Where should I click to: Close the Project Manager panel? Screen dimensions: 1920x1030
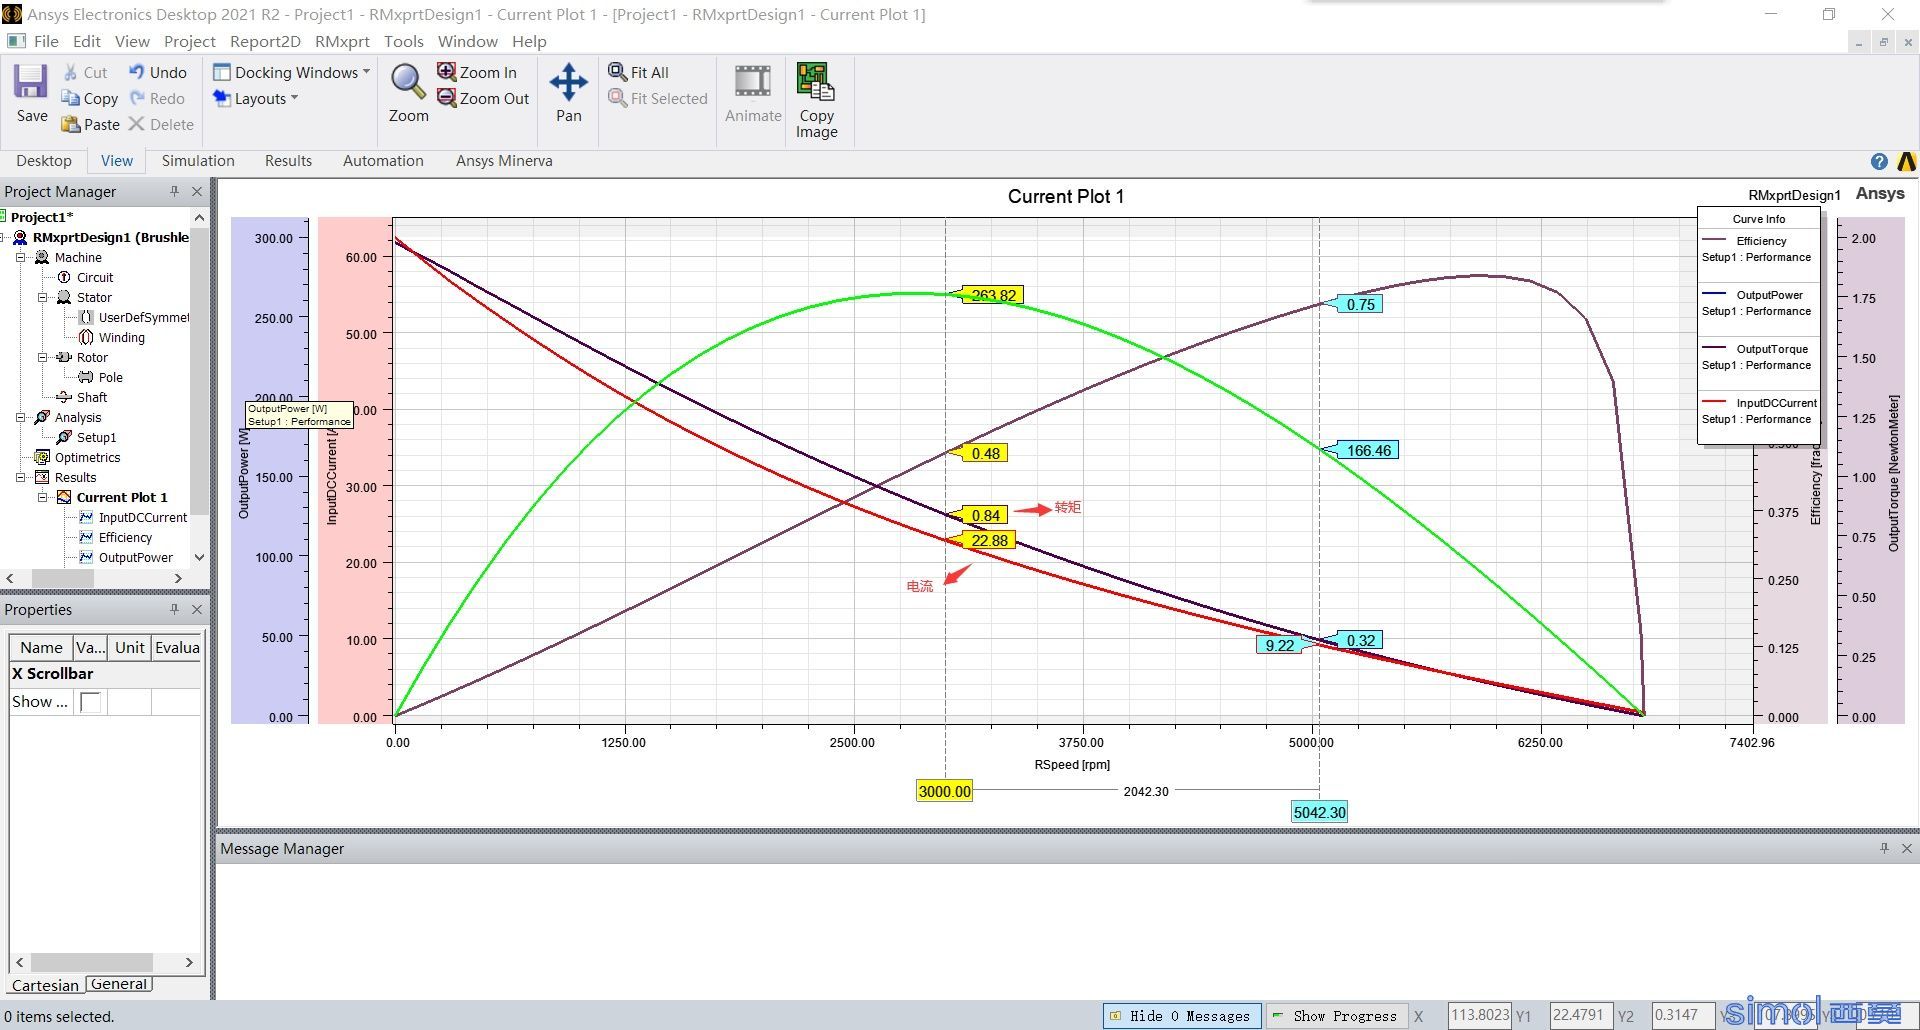pos(197,191)
